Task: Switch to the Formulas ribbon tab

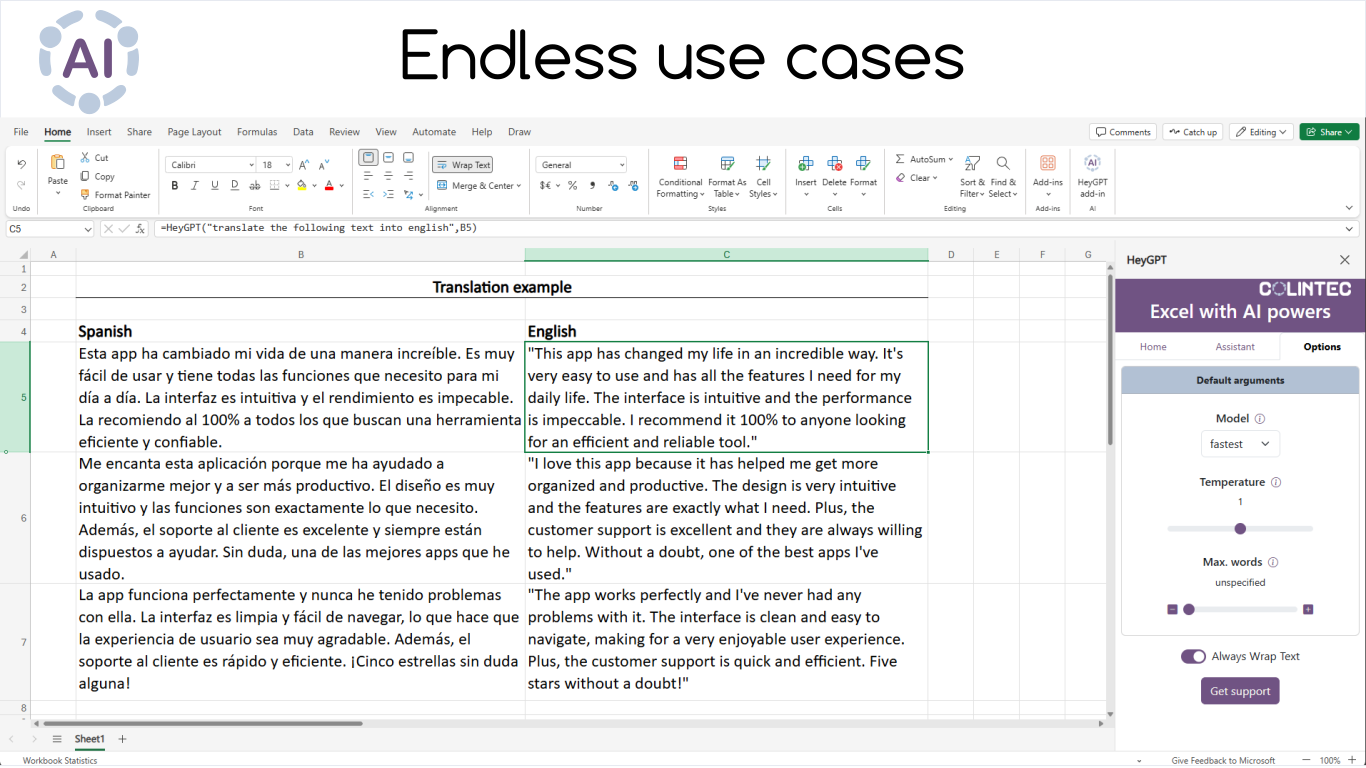Action: click(257, 132)
